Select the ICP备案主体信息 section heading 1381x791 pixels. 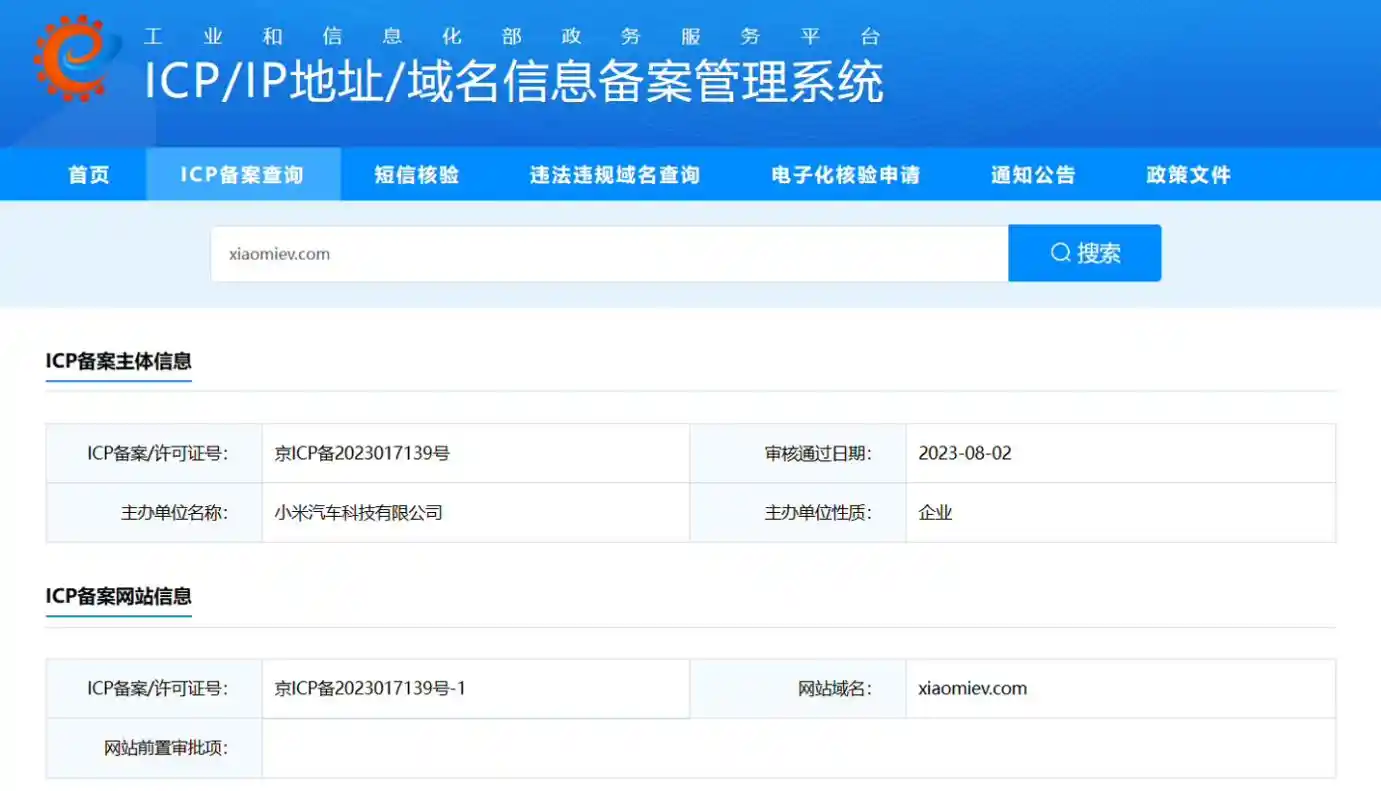[x=118, y=362]
